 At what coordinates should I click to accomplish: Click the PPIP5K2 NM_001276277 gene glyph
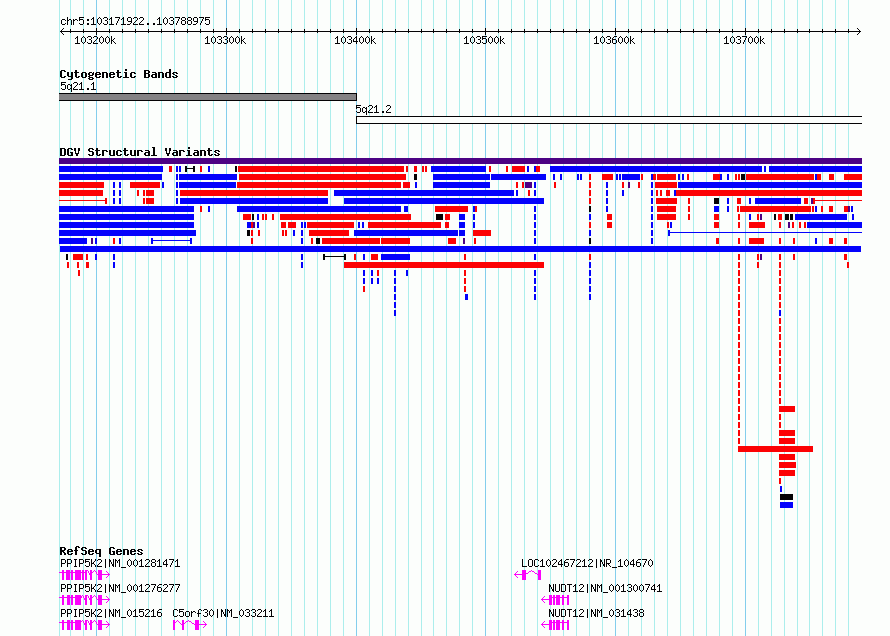click(85, 600)
